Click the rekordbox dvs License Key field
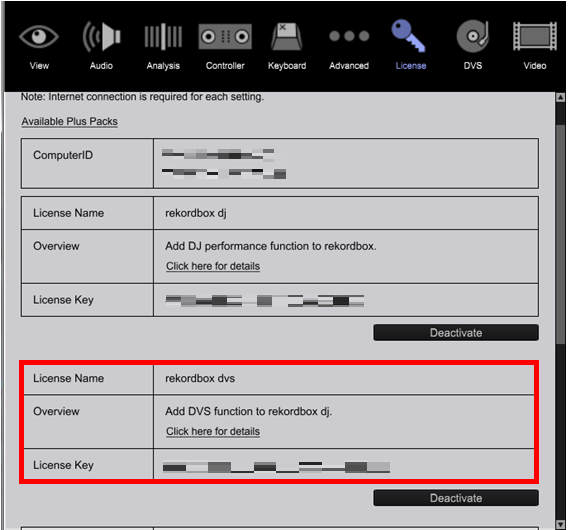 point(344,466)
